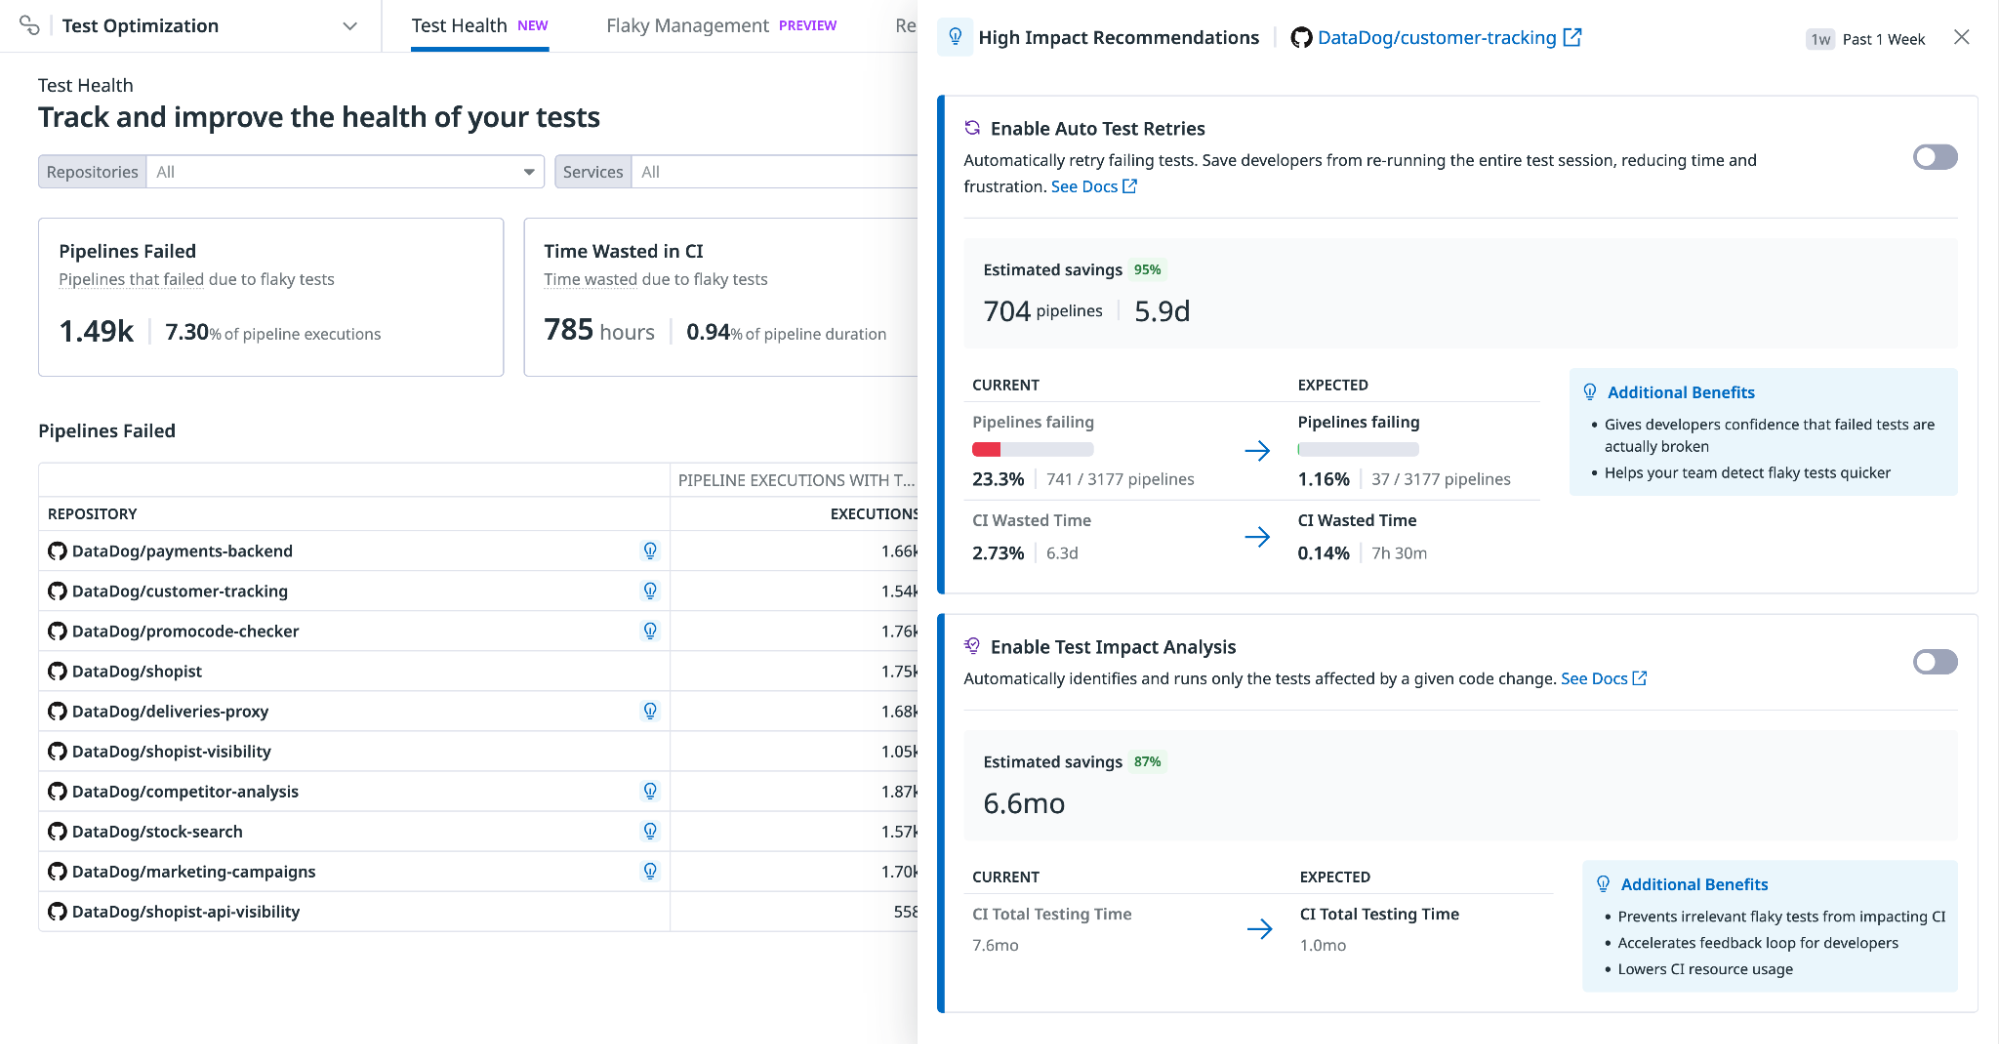Click the Test Optimization product icon
Screen dimensions: 1999x1045
click(29, 26)
